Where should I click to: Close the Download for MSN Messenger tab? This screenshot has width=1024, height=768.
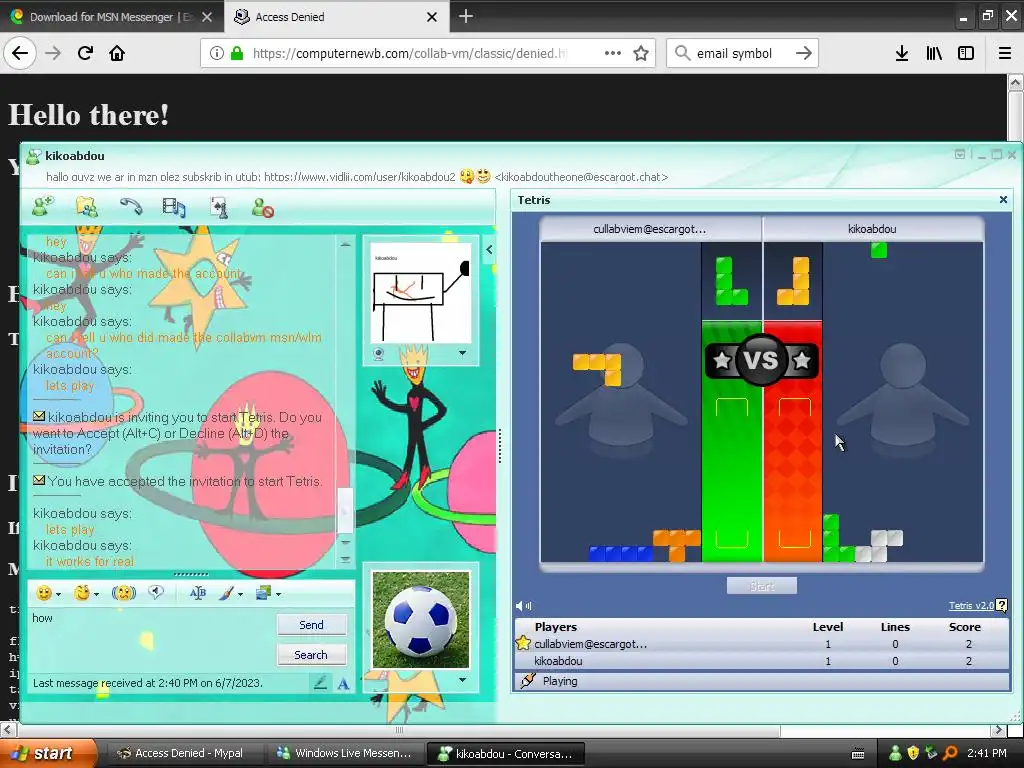click(x=207, y=17)
